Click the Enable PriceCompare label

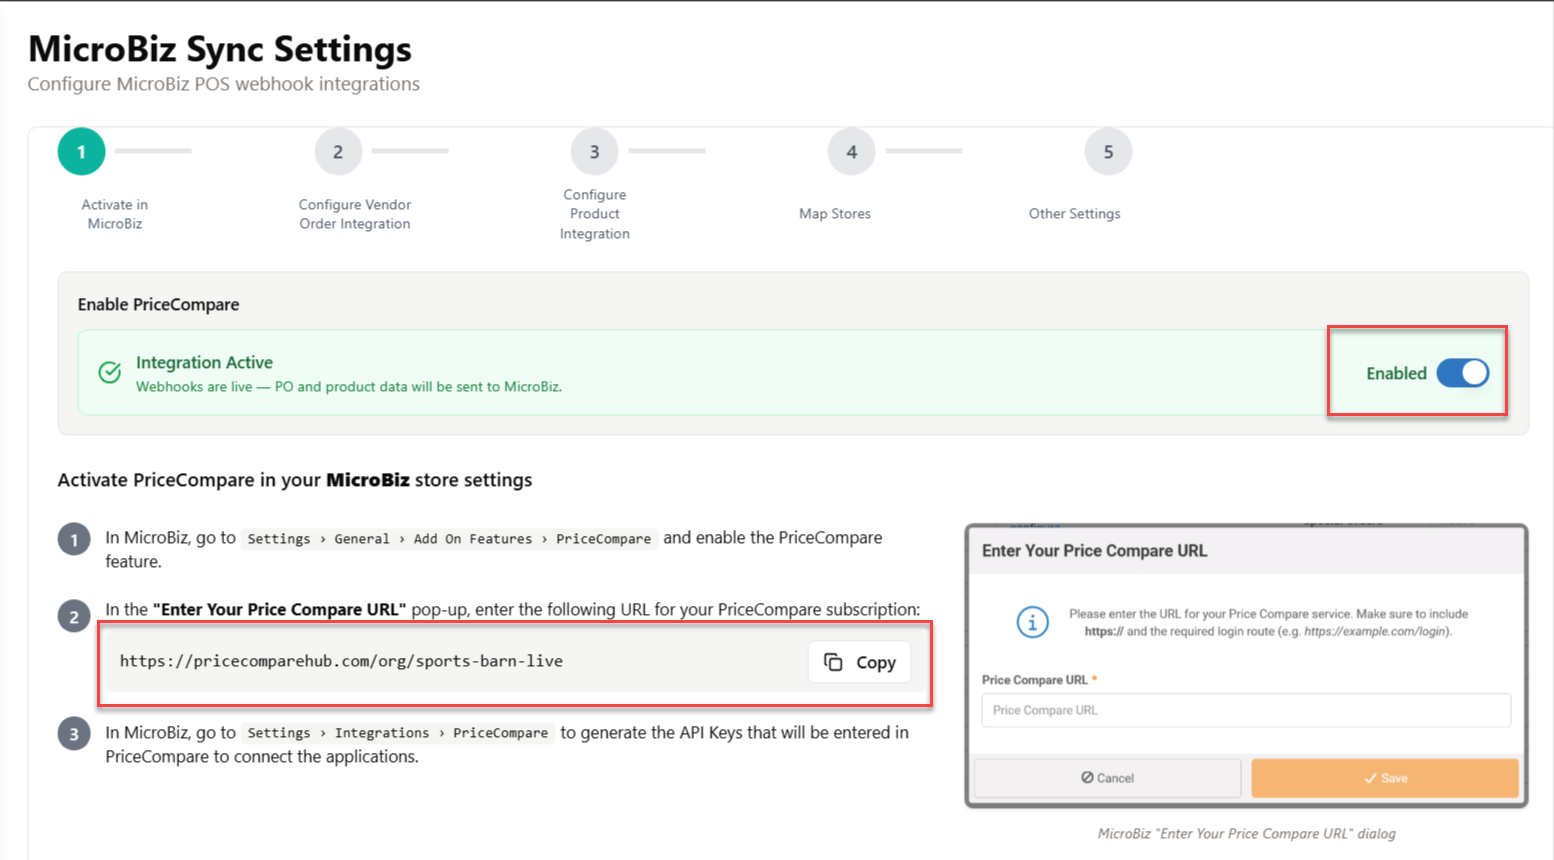point(158,304)
